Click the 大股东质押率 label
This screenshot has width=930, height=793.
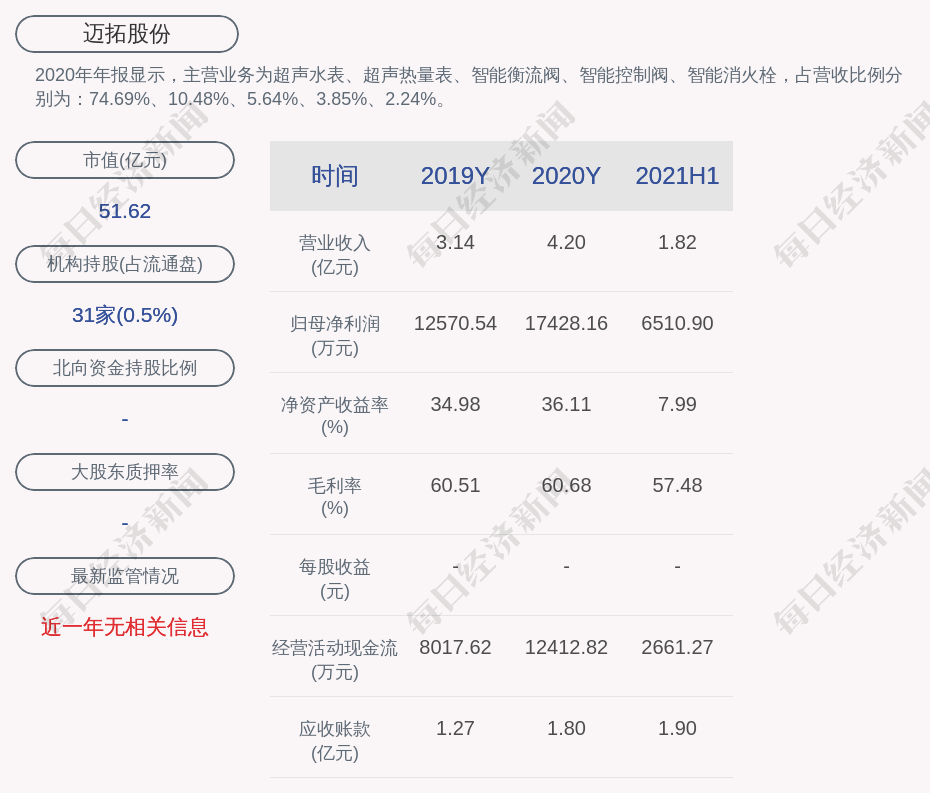pos(125,472)
